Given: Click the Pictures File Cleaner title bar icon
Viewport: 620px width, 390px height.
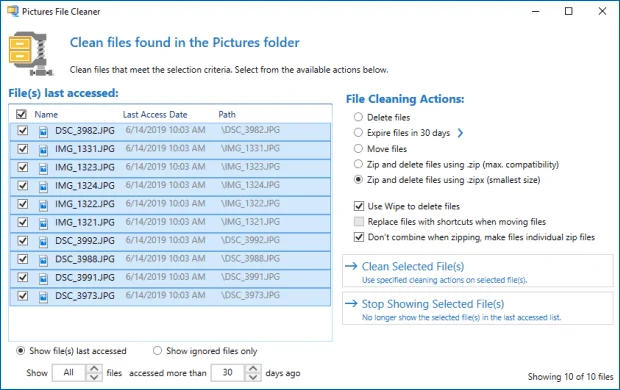Looking at the screenshot, I should 13,11.
